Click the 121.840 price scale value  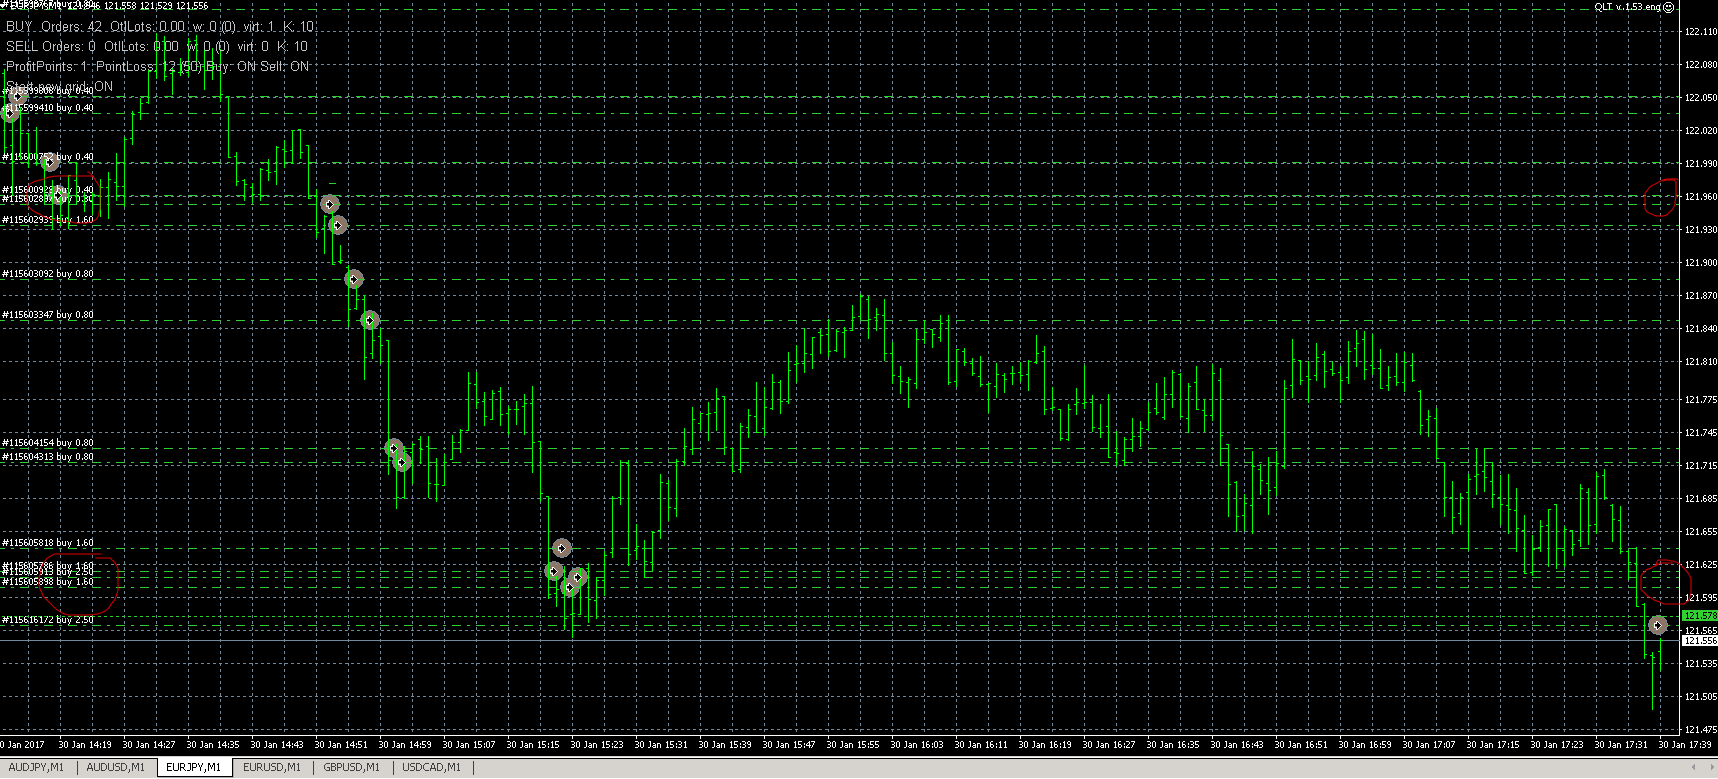point(1701,329)
